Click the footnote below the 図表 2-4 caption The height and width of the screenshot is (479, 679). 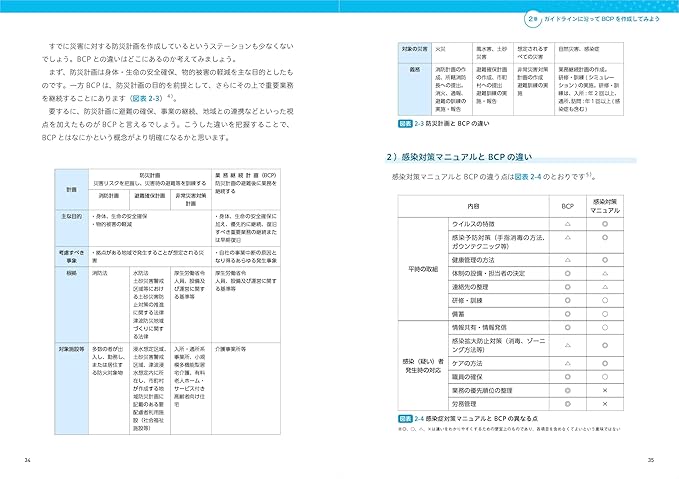point(509,429)
